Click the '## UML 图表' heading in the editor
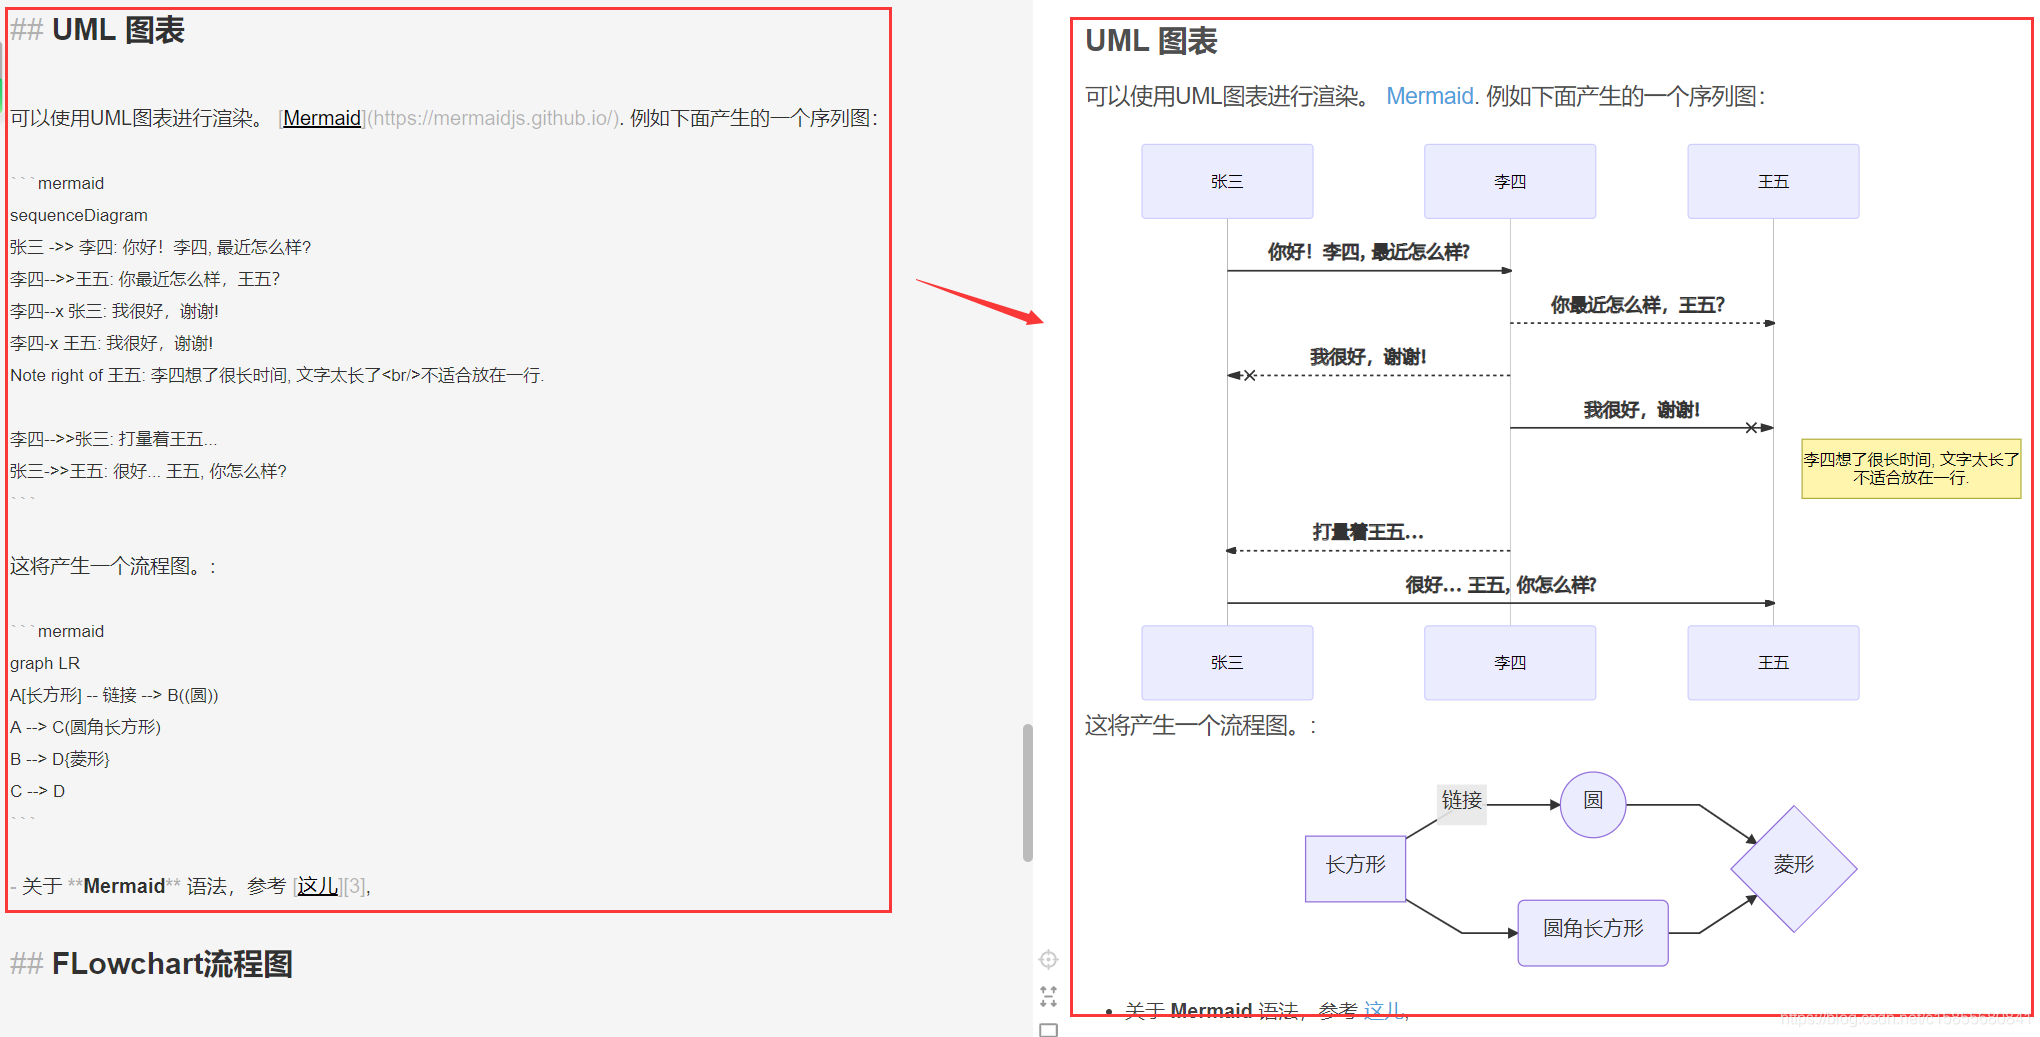This screenshot has height=1037, width=2040. click(x=97, y=30)
